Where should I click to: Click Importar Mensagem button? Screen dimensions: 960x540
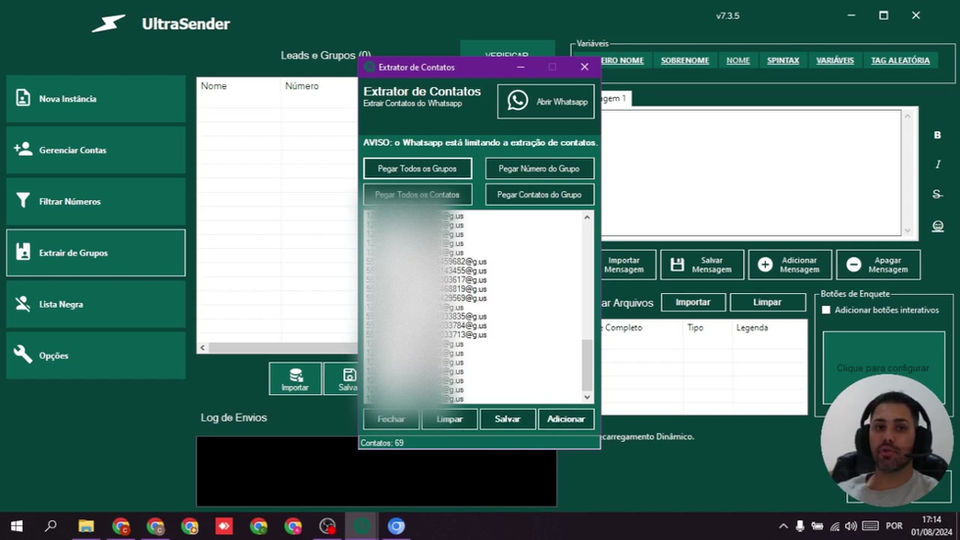point(628,264)
